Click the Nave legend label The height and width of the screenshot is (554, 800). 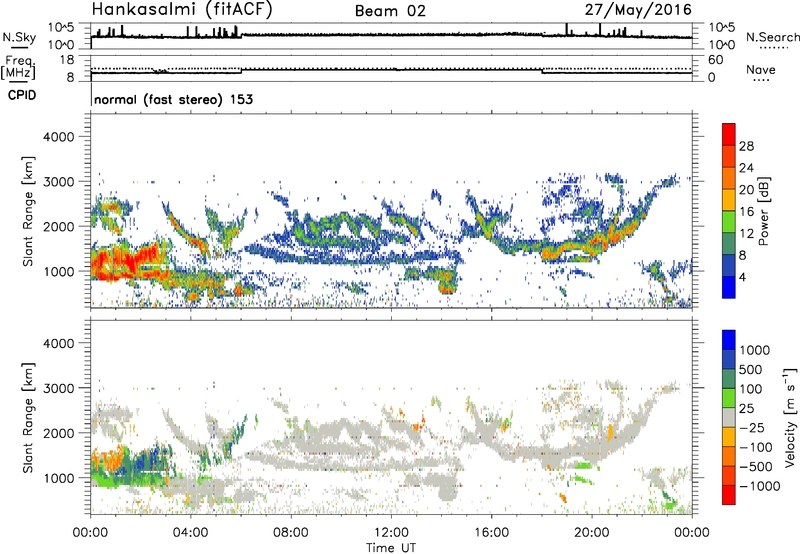761,70
